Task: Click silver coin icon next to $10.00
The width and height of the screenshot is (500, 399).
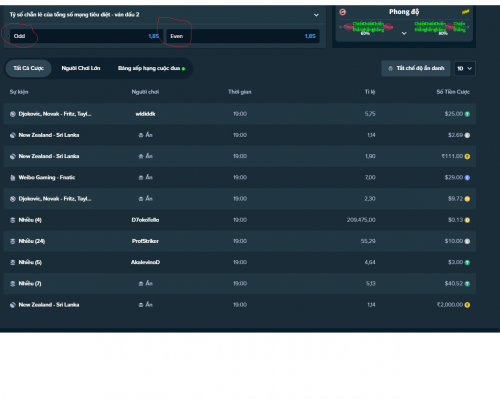Action: [467, 241]
